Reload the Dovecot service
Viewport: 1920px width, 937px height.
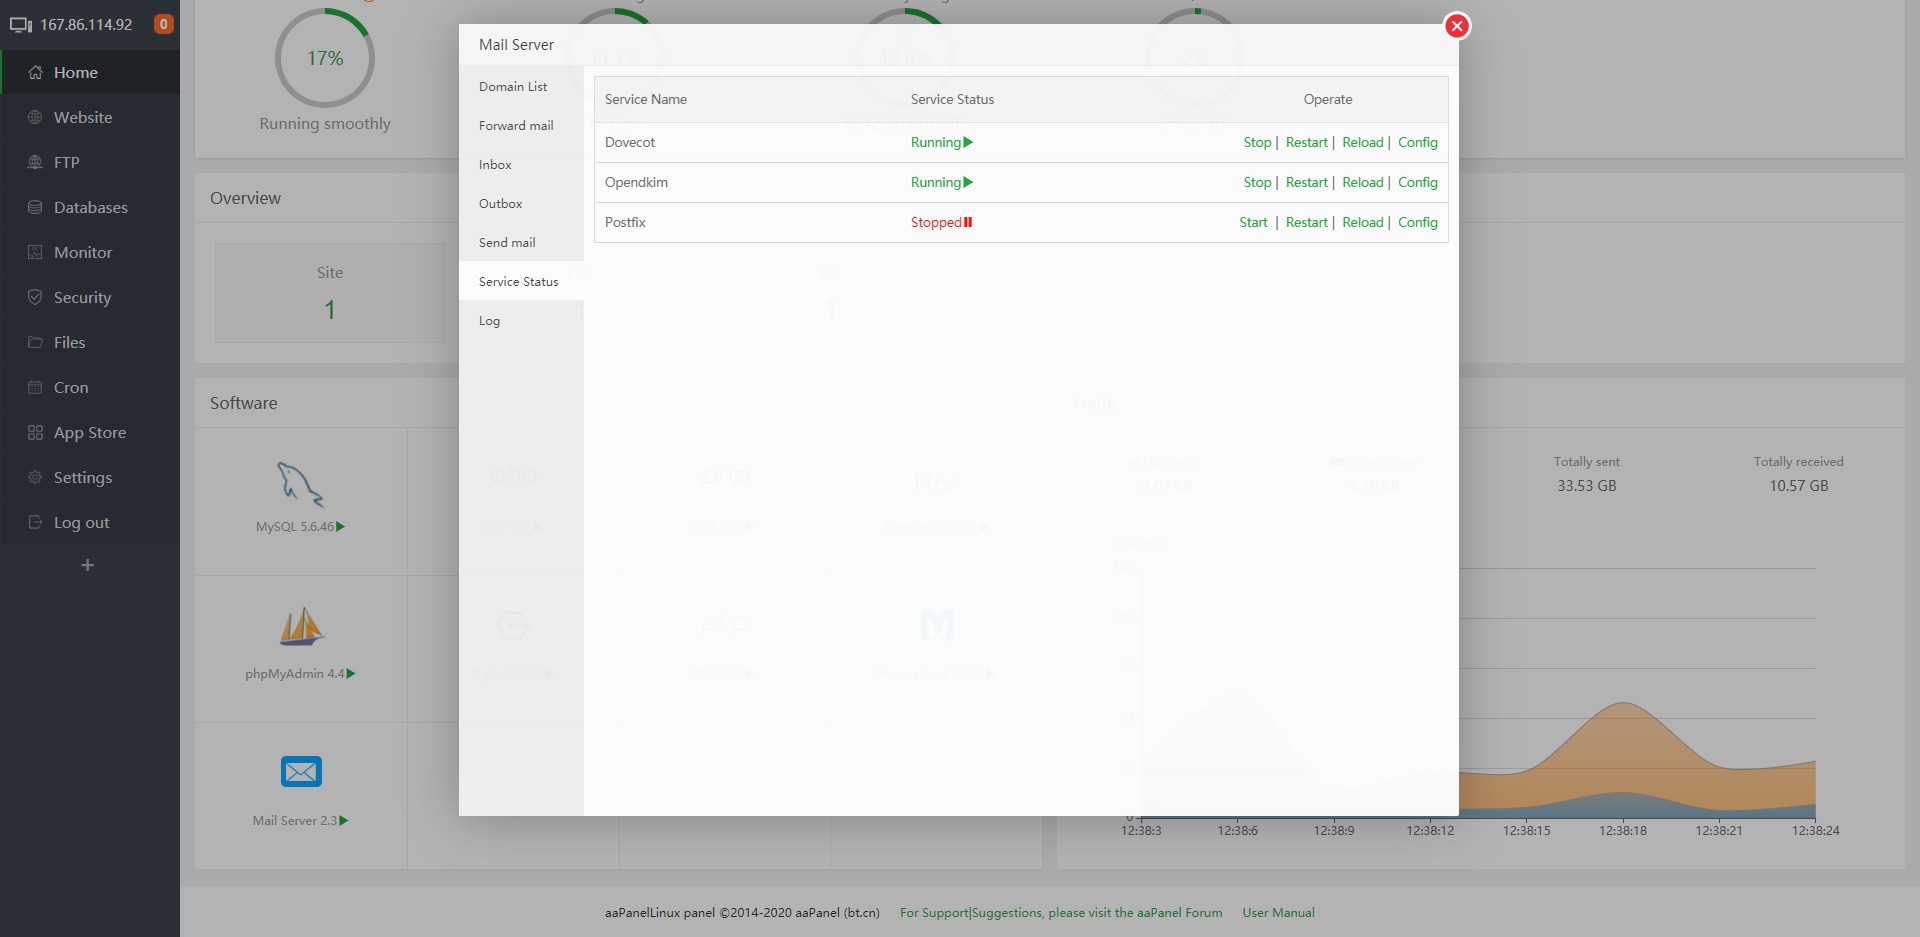[1363, 143]
